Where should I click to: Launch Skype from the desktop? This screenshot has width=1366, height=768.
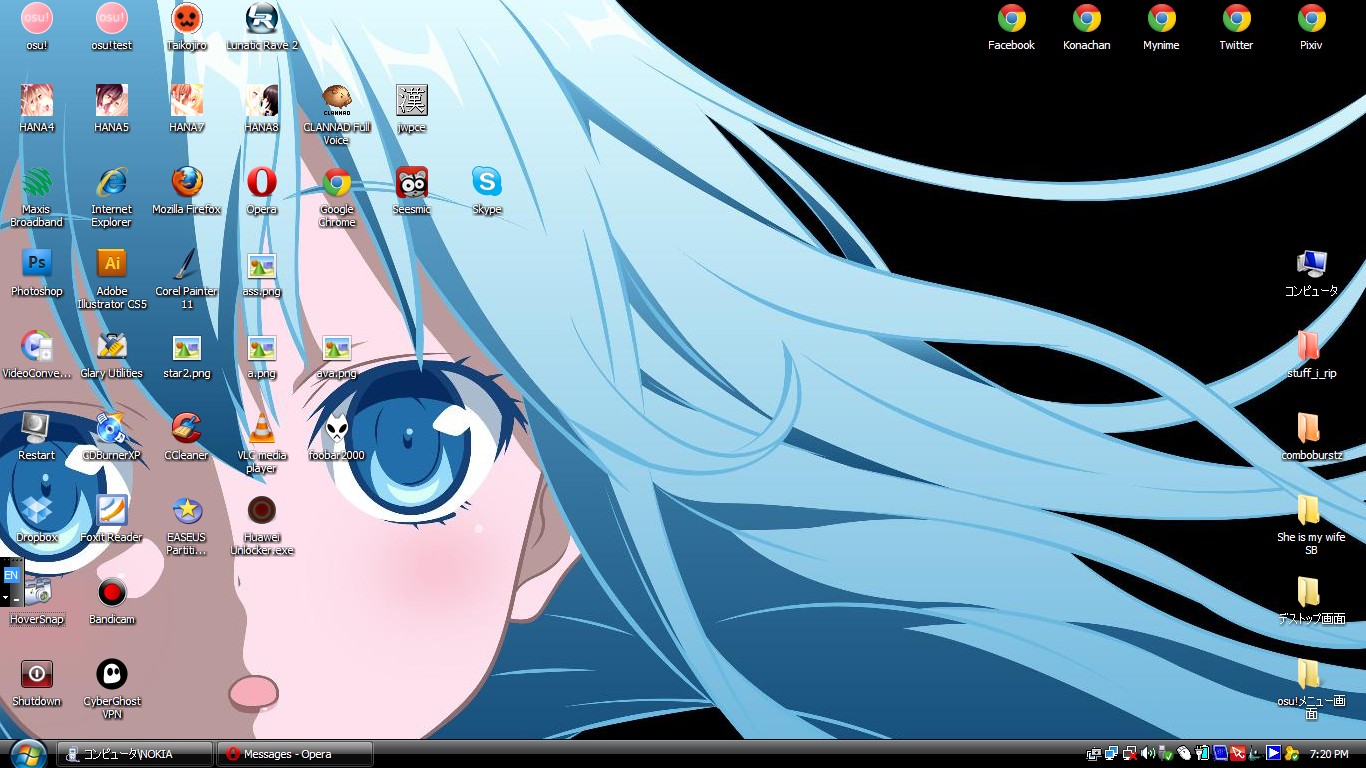487,191
